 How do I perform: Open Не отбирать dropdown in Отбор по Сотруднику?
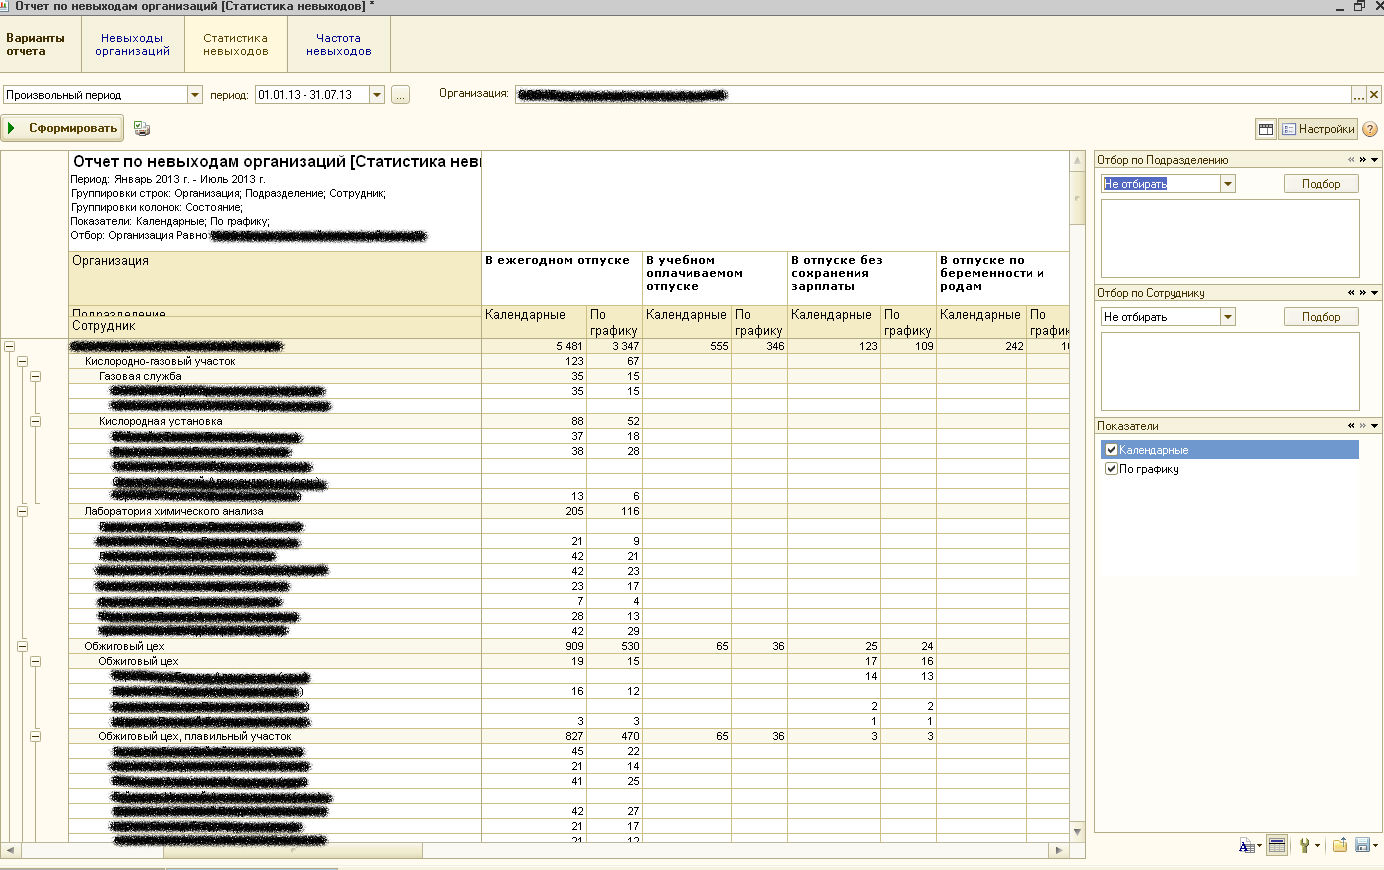(1228, 317)
